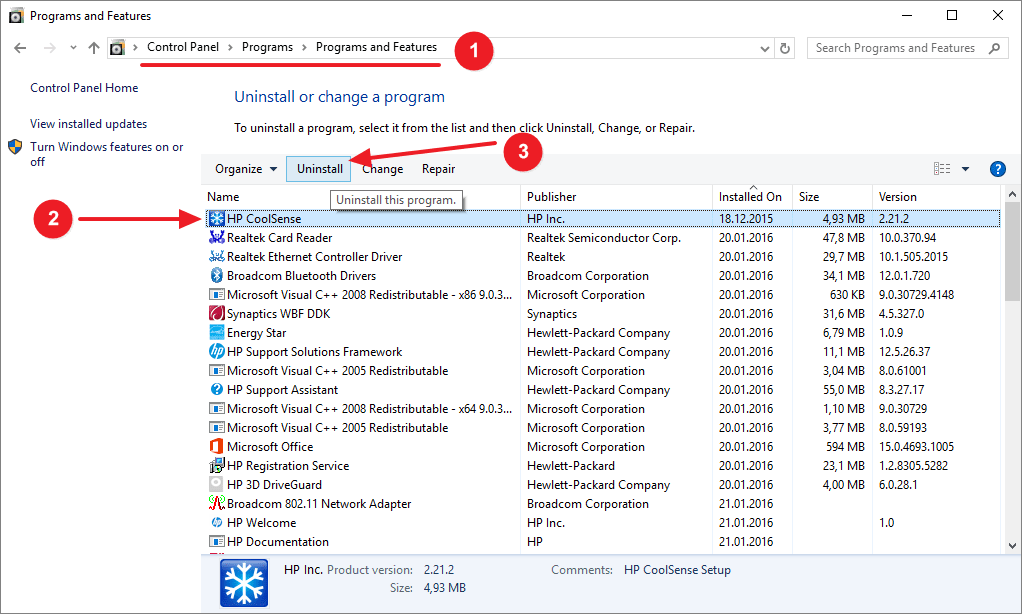1022x614 pixels.
Task: Select the Visual C++ 2008 x64 row
Action: coord(603,409)
